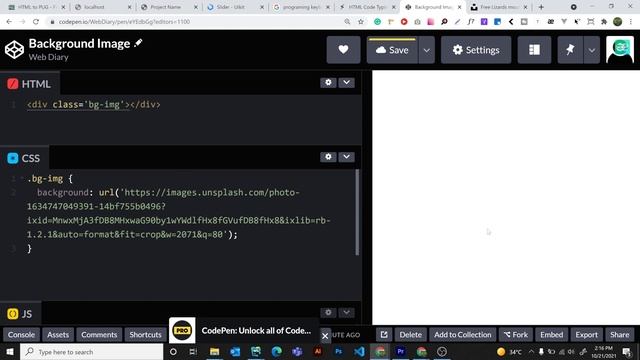Screen dimensions: 640x360
Task: Select the HTML editor tab
Action: [29, 84]
